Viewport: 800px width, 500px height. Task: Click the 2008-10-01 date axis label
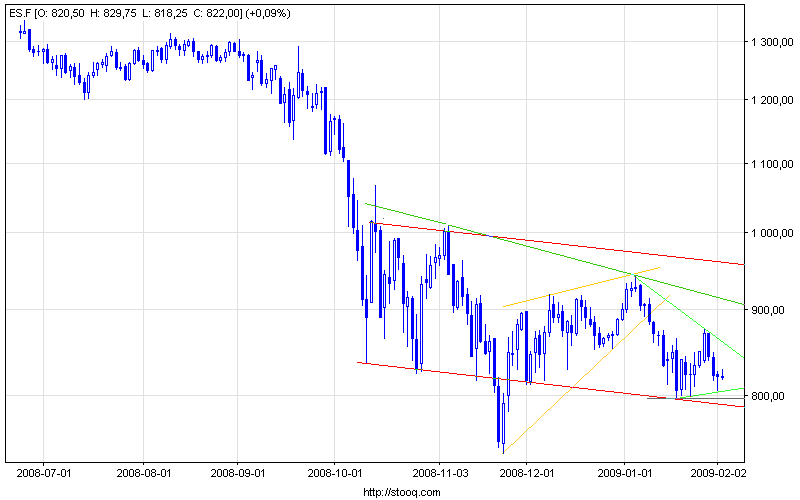click(x=335, y=473)
